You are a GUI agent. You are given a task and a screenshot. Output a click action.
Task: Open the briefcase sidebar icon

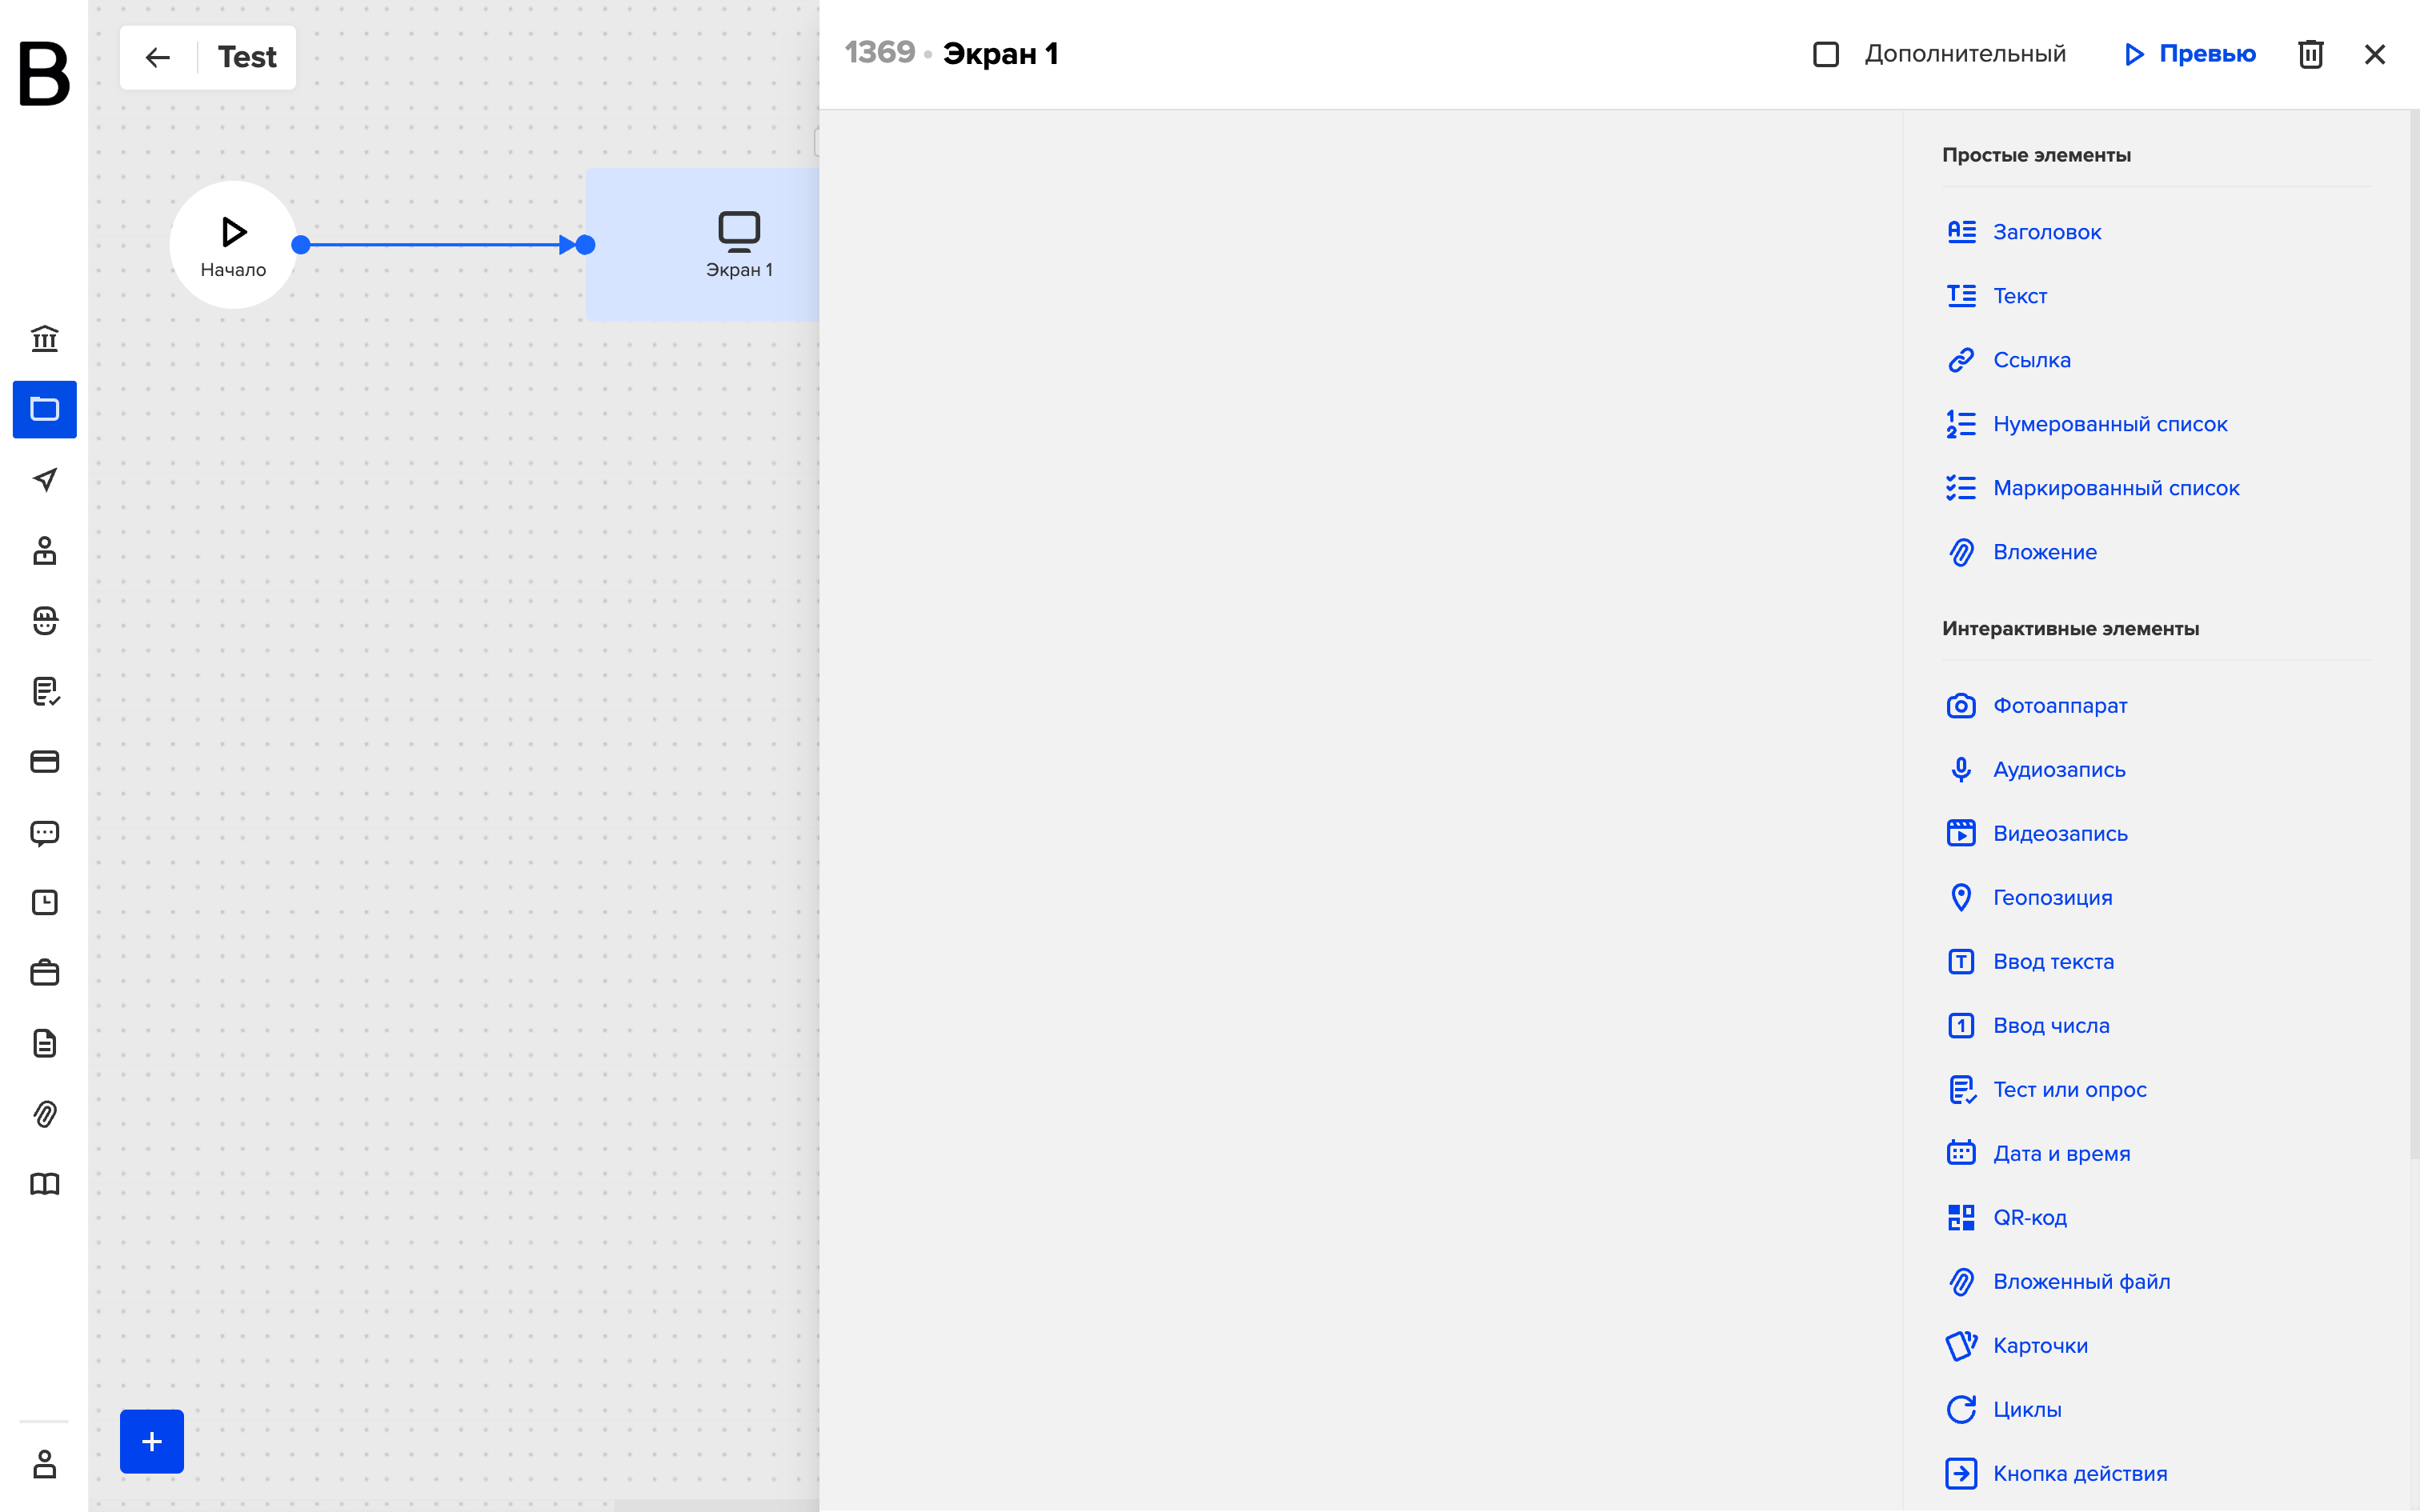44,973
